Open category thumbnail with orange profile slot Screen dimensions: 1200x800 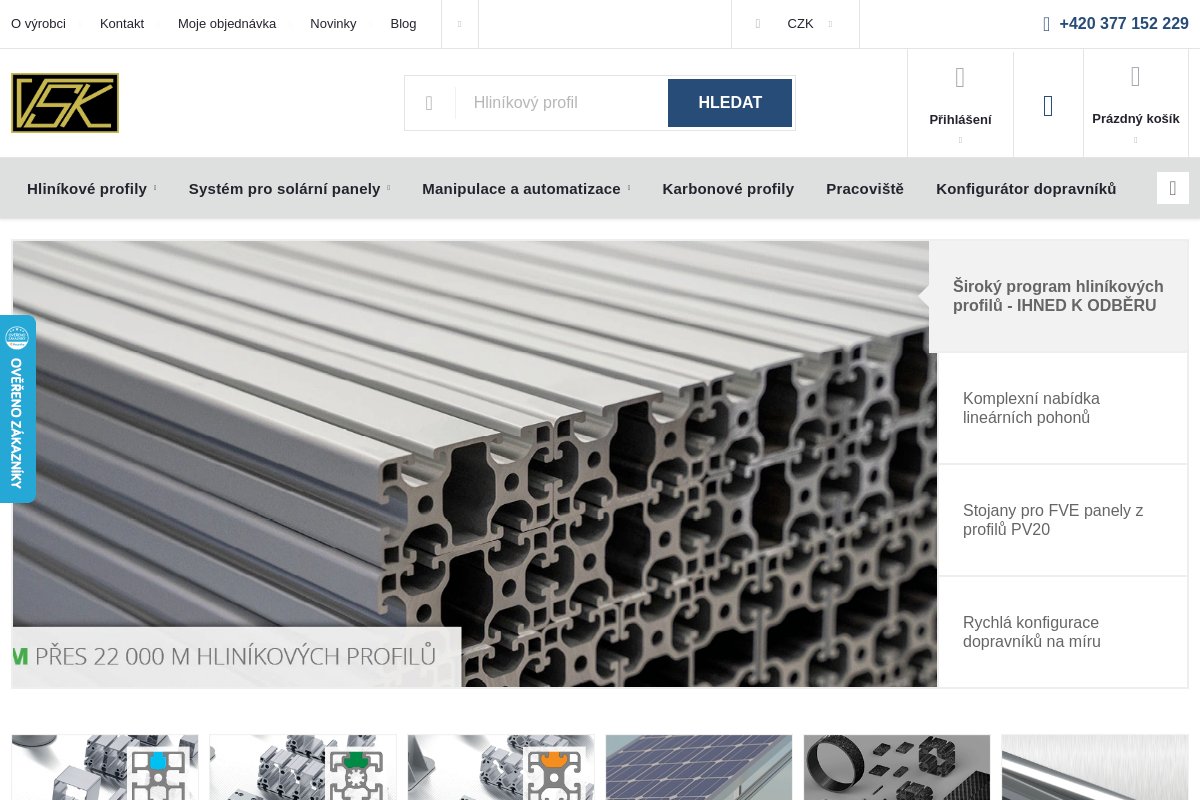tap(501, 768)
